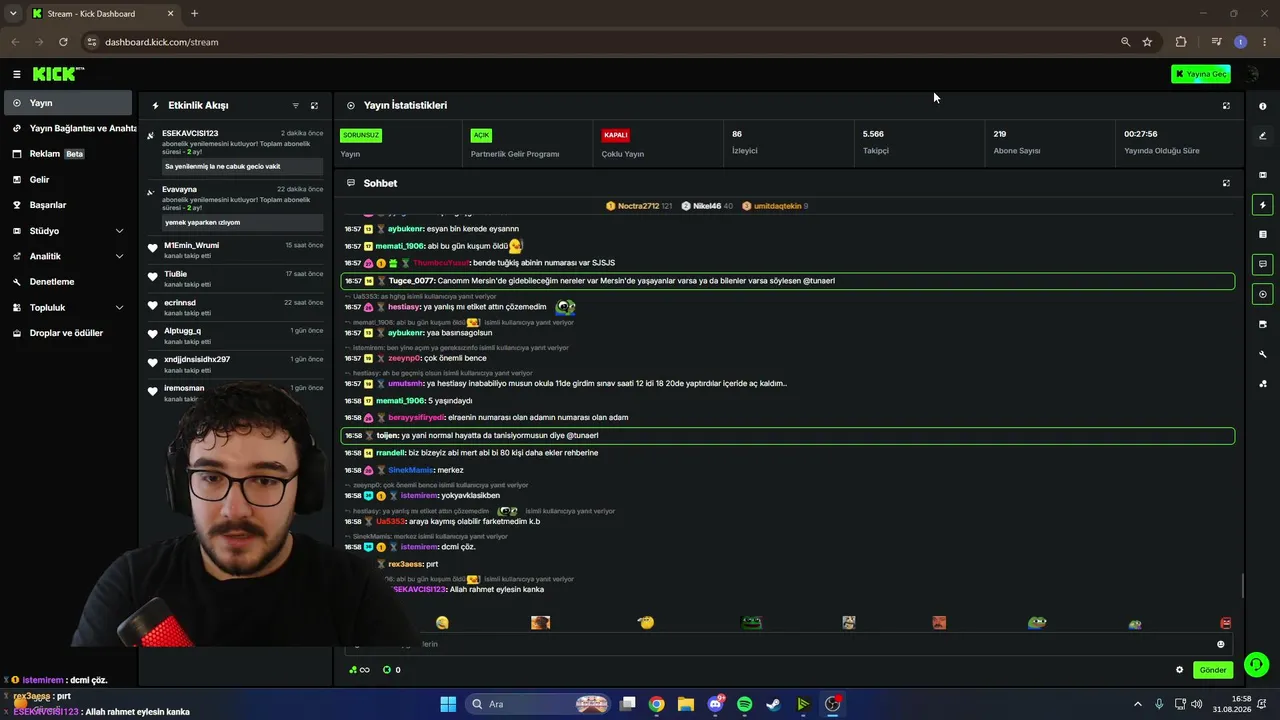Pop out the Sohbet chat panel
Screen dimensions: 1280x720
(1226, 183)
